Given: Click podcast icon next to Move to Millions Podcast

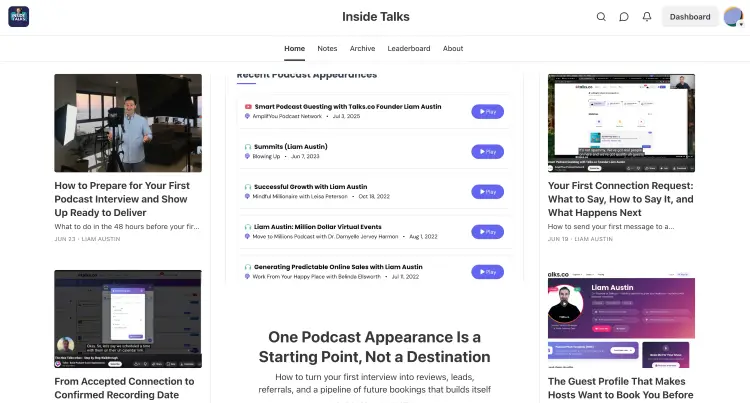Looking at the screenshot, I should [247, 237].
